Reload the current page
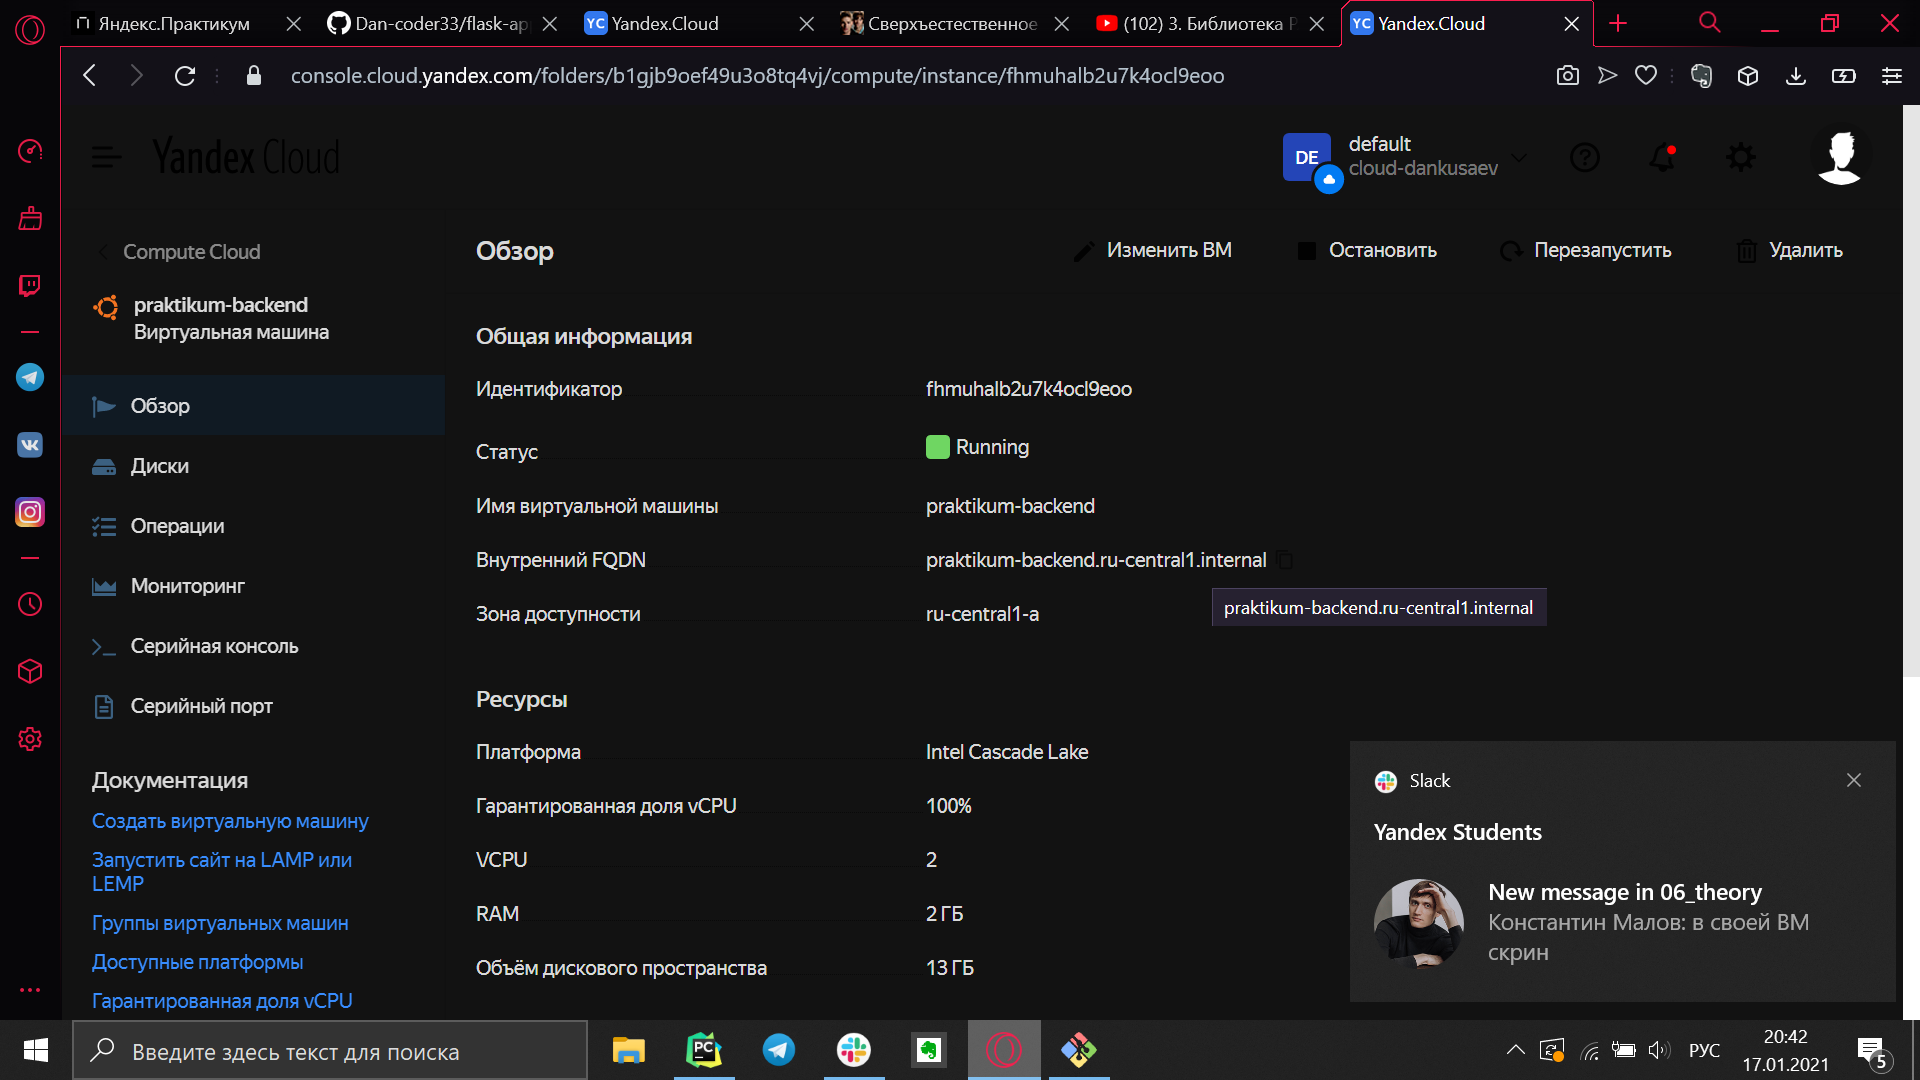 click(x=185, y=75)
